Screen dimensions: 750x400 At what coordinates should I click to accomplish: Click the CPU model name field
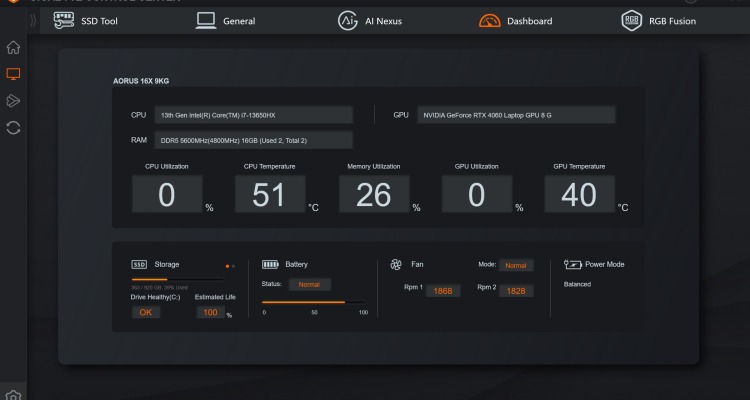(x=254, y=115)
